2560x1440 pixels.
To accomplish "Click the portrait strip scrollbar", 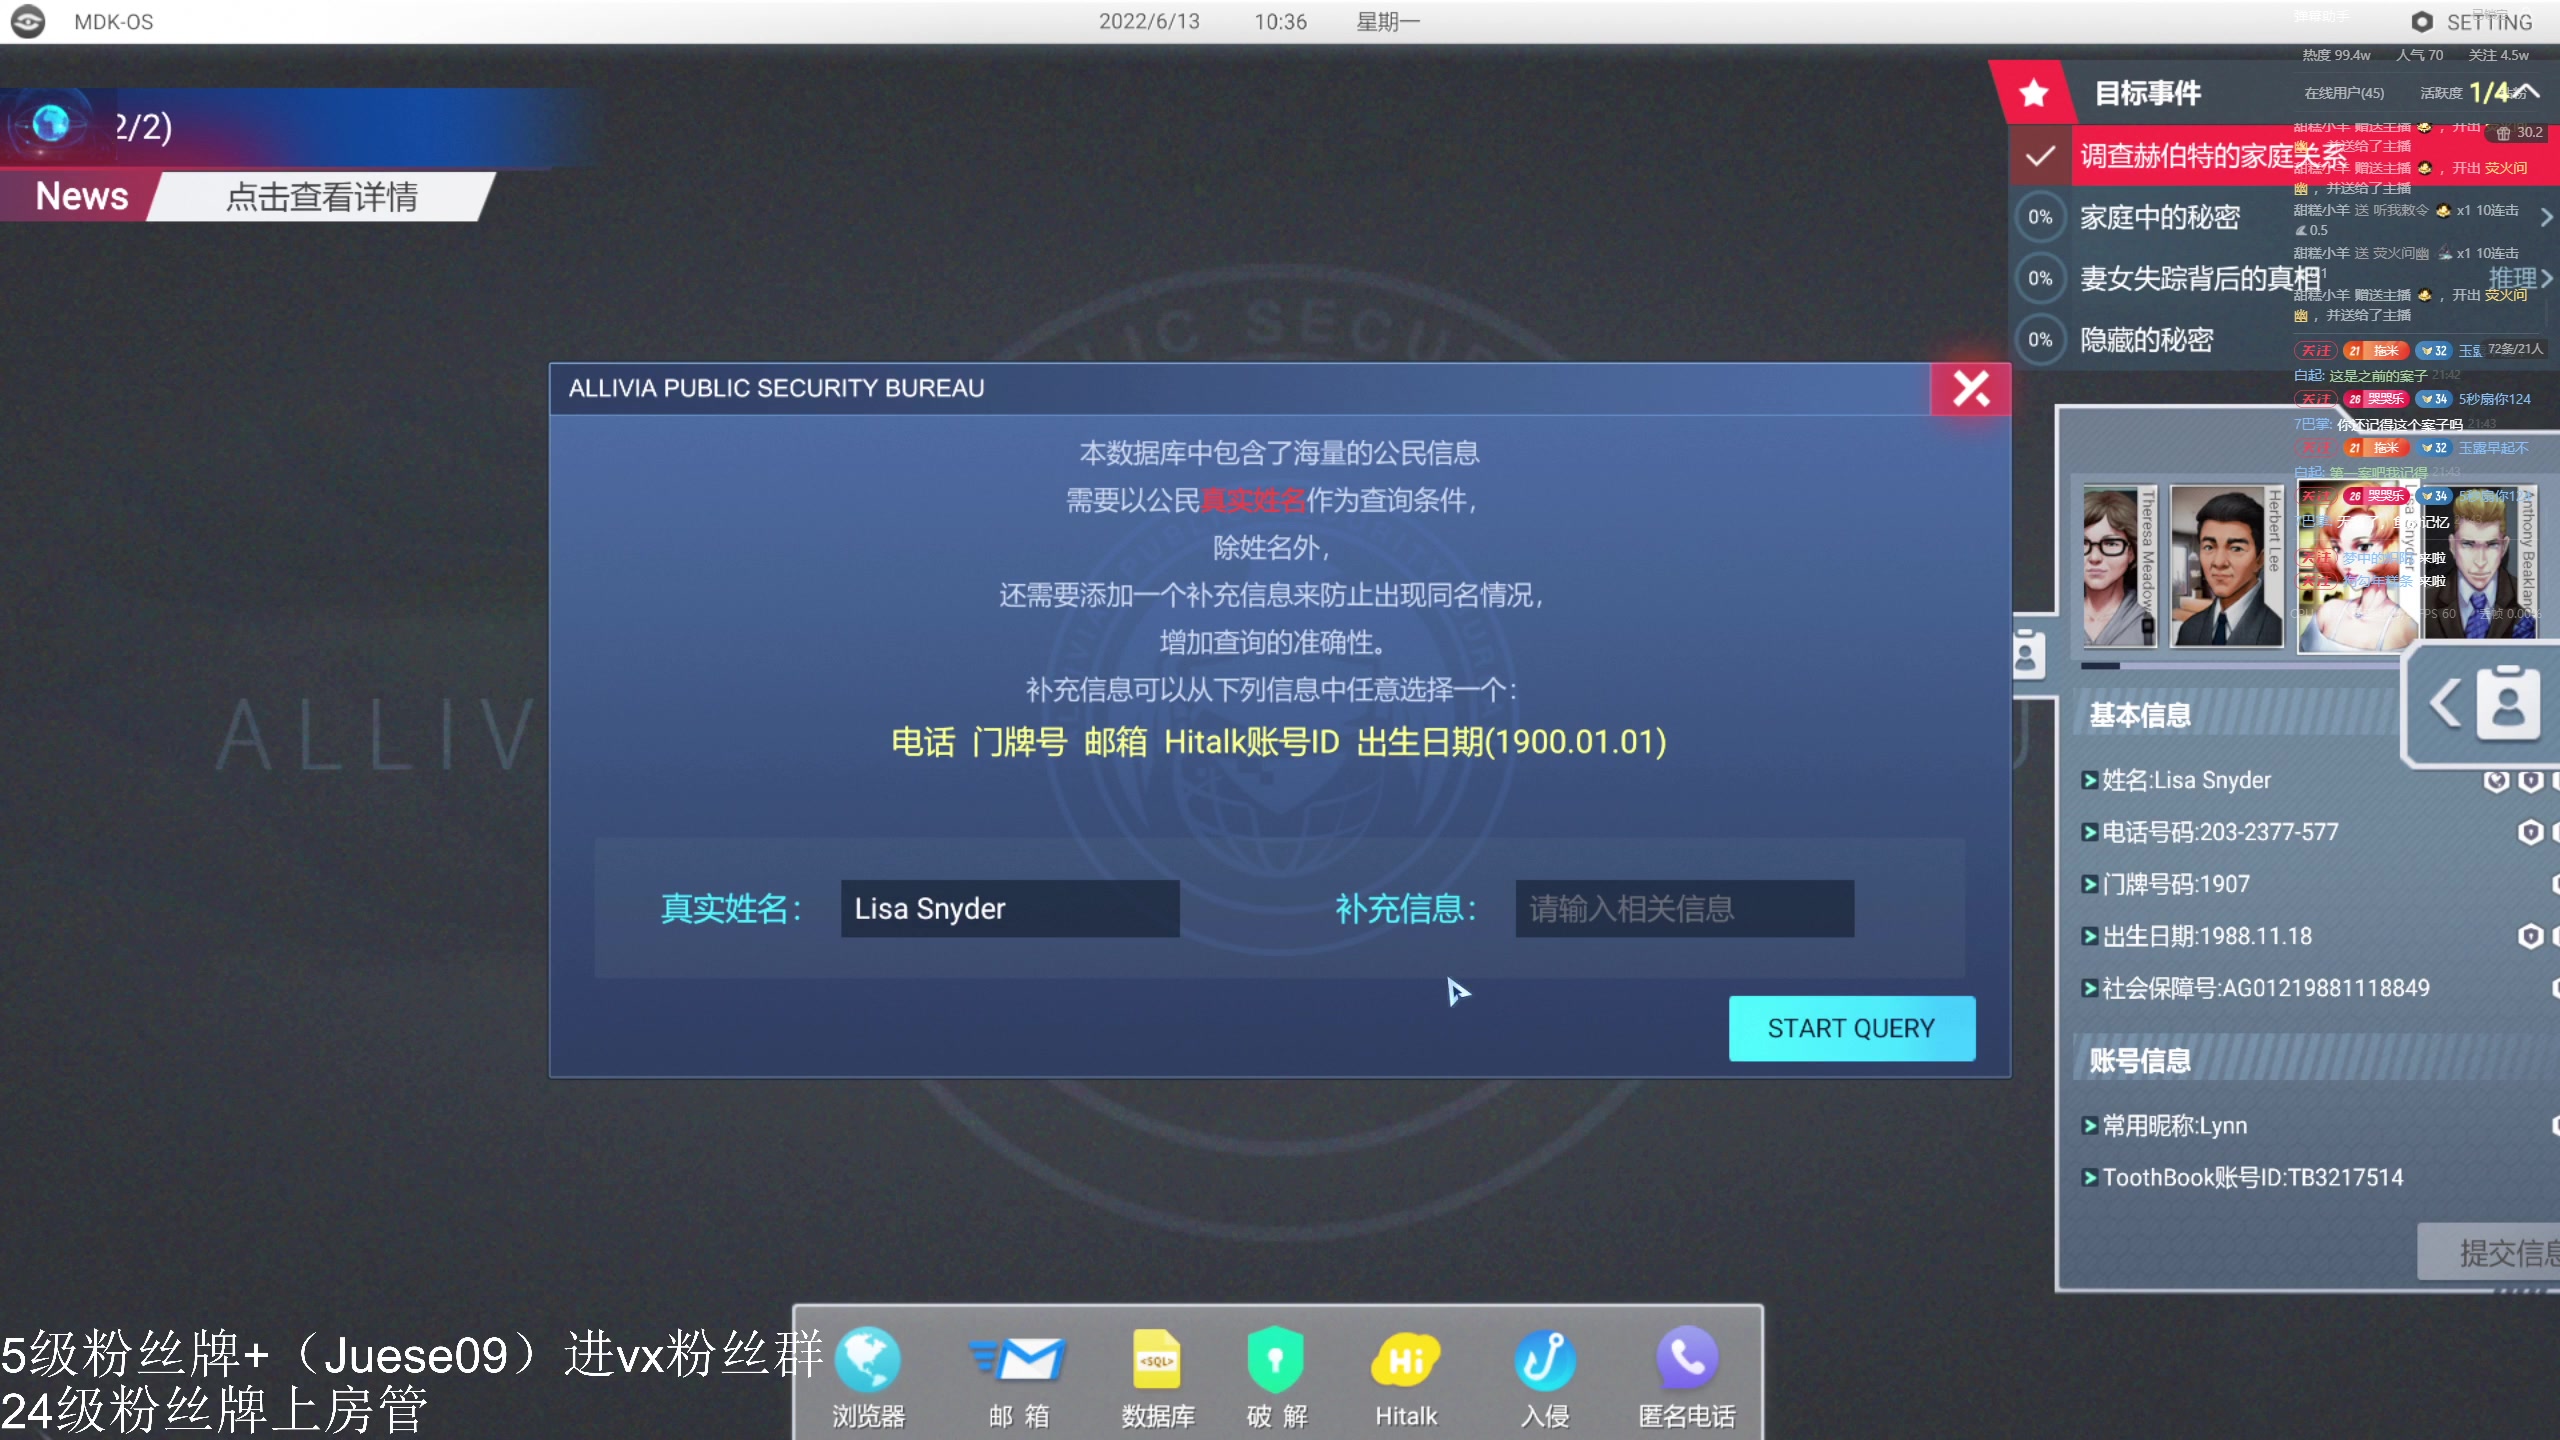I will click(2240, 665).
